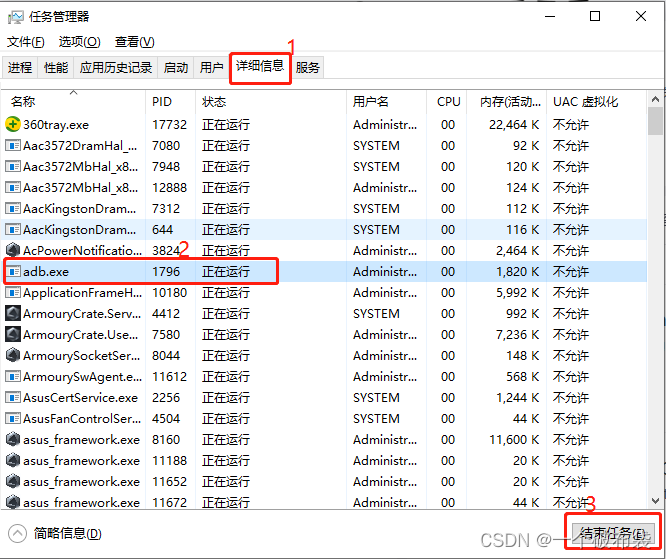Click memory value 2,464 K
Viewport: 666px width, 559px height.
point(517,250)
